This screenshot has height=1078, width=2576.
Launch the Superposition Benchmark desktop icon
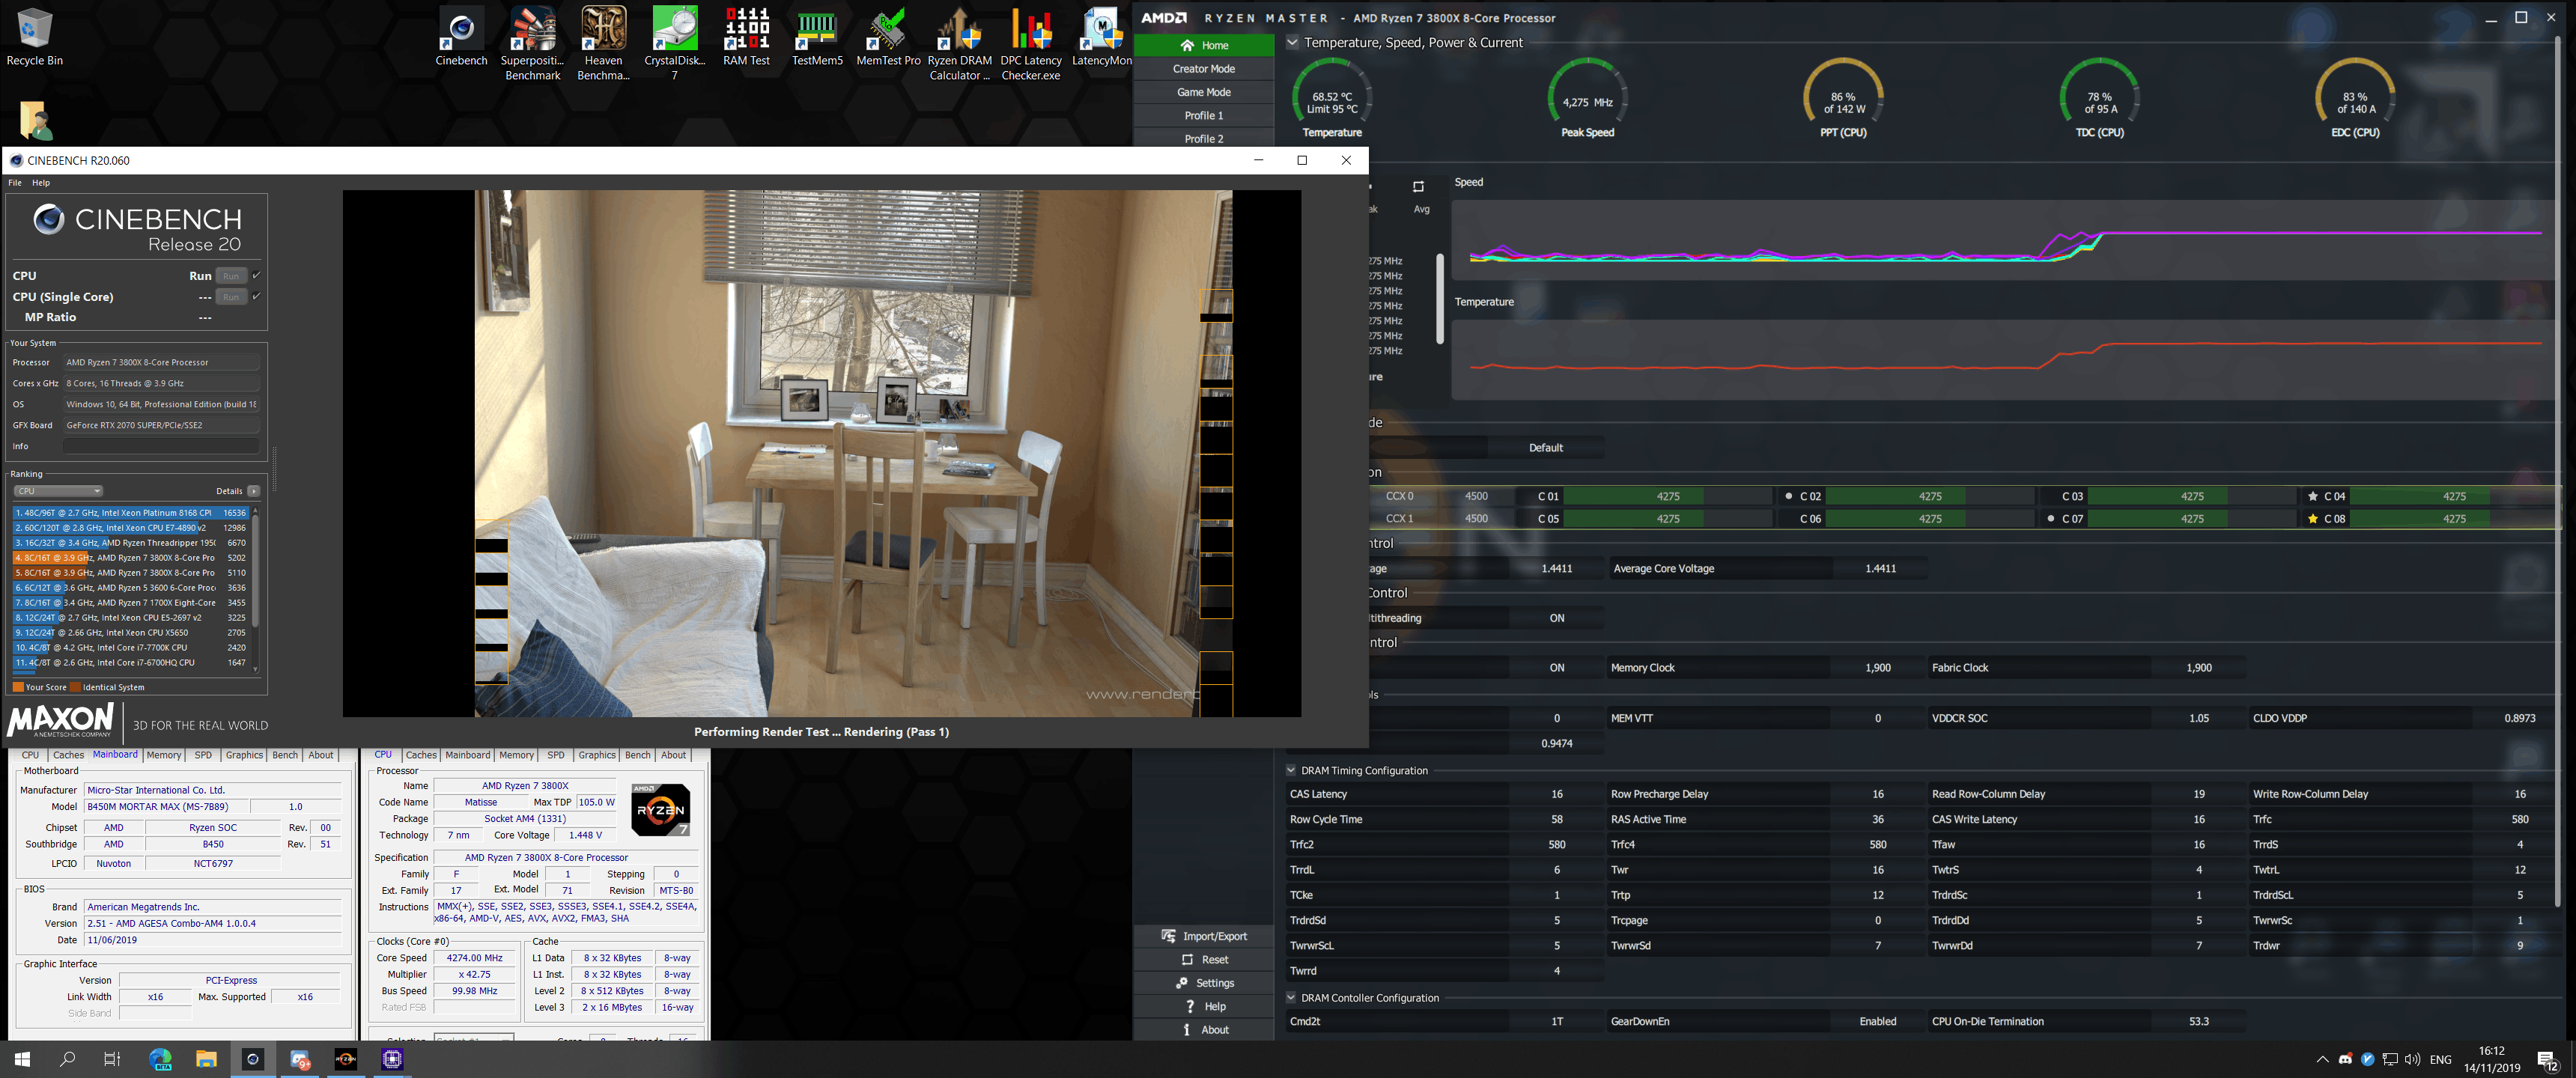532,43
